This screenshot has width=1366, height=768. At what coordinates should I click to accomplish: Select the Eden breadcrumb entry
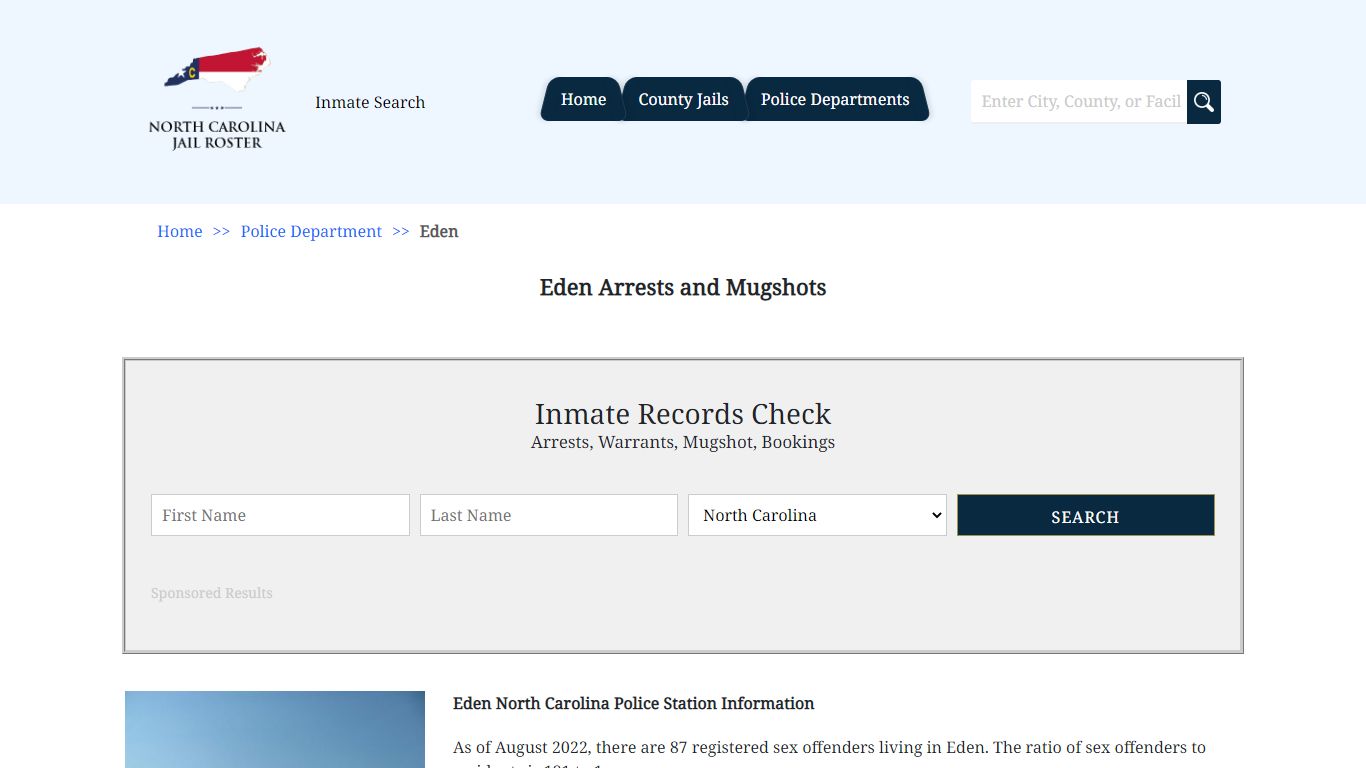pos(439,231)
